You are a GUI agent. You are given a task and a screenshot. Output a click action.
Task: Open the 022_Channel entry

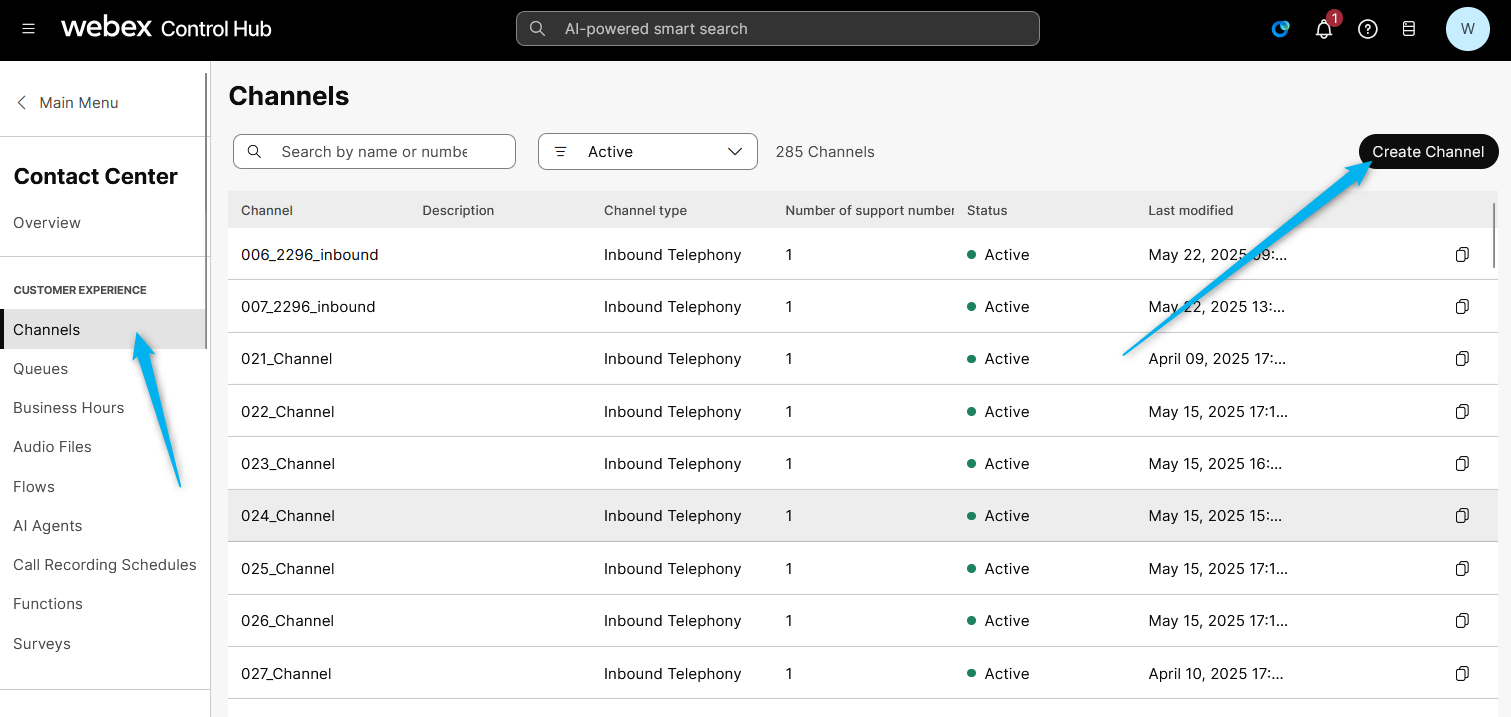click(288, 412)
